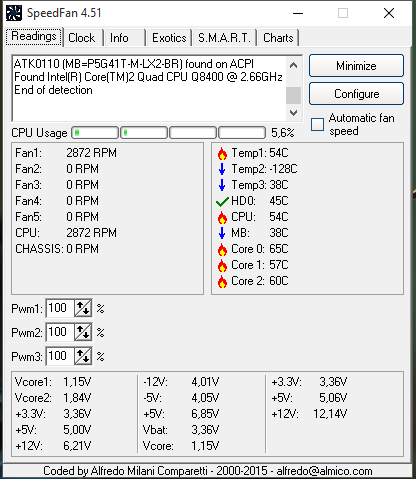Open the S.M.A.R.T. tab
416x479 pixels.
pos(224,38)
